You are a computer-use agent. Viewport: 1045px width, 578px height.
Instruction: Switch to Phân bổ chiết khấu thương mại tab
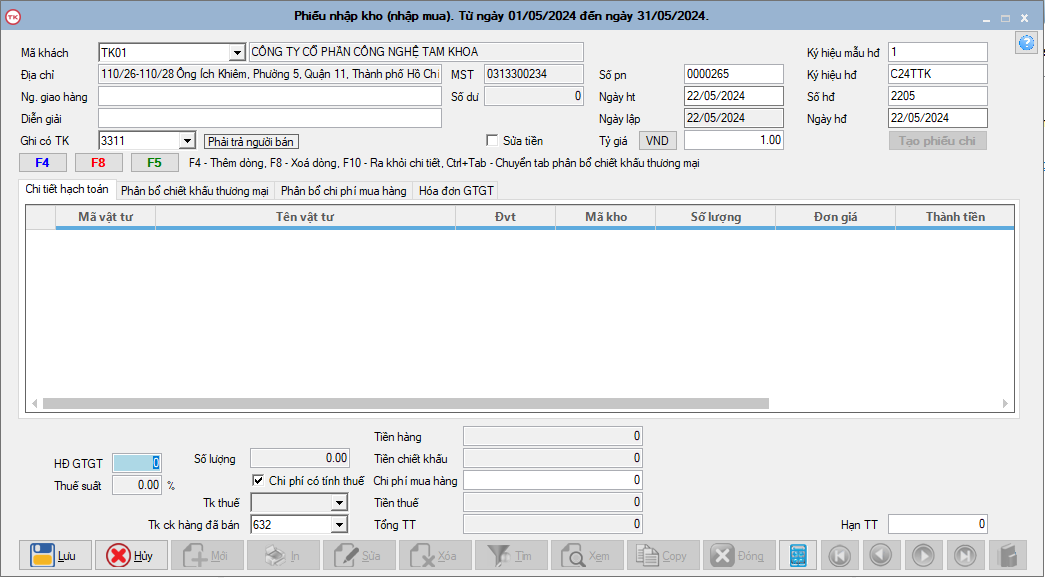pyautogui.click(x=194, y=191)
